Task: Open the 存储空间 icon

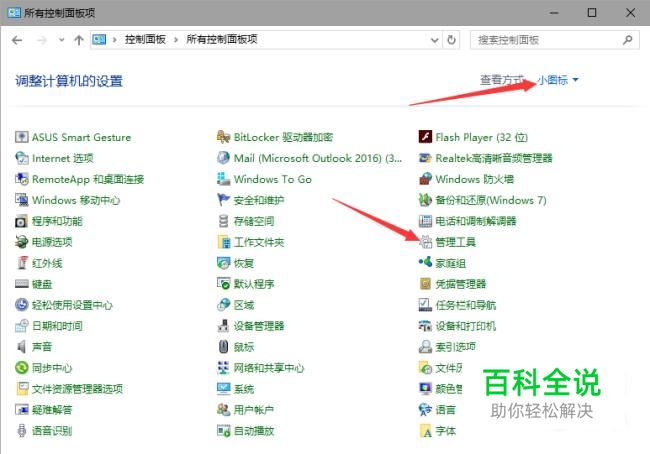Action: (x=223, y=221)
